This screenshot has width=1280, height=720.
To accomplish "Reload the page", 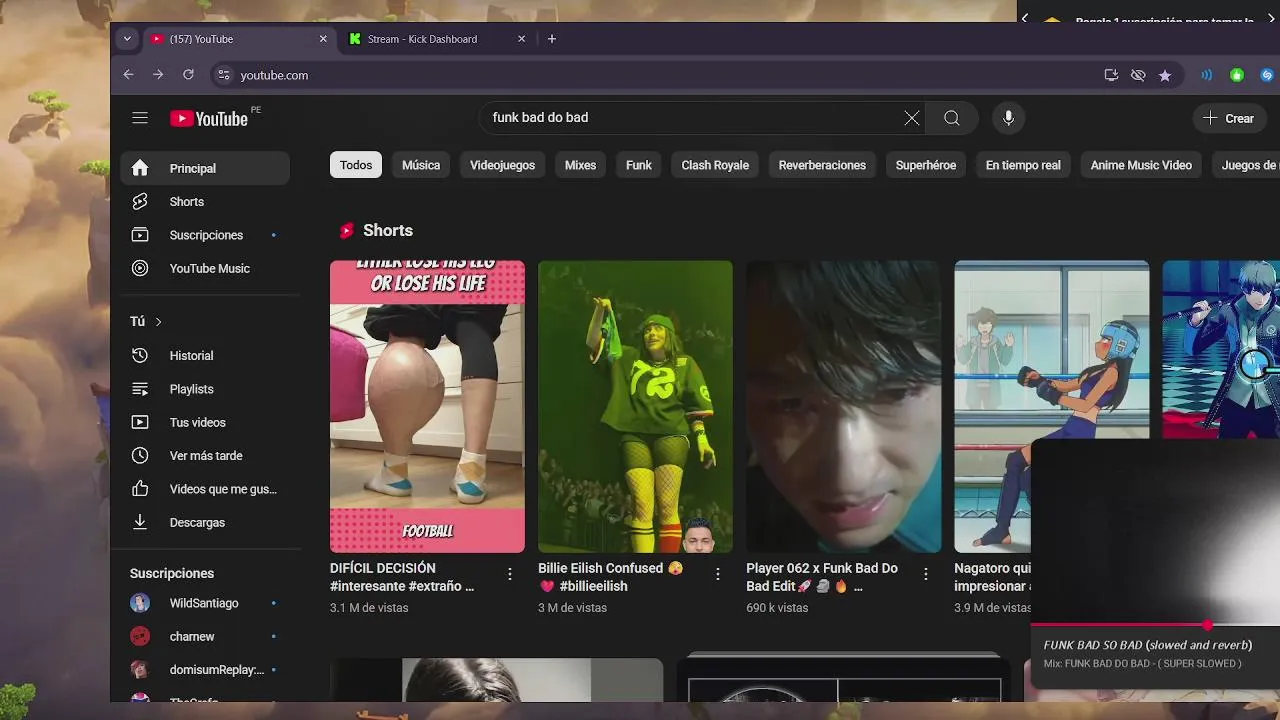I will click(x=188, y=75).
